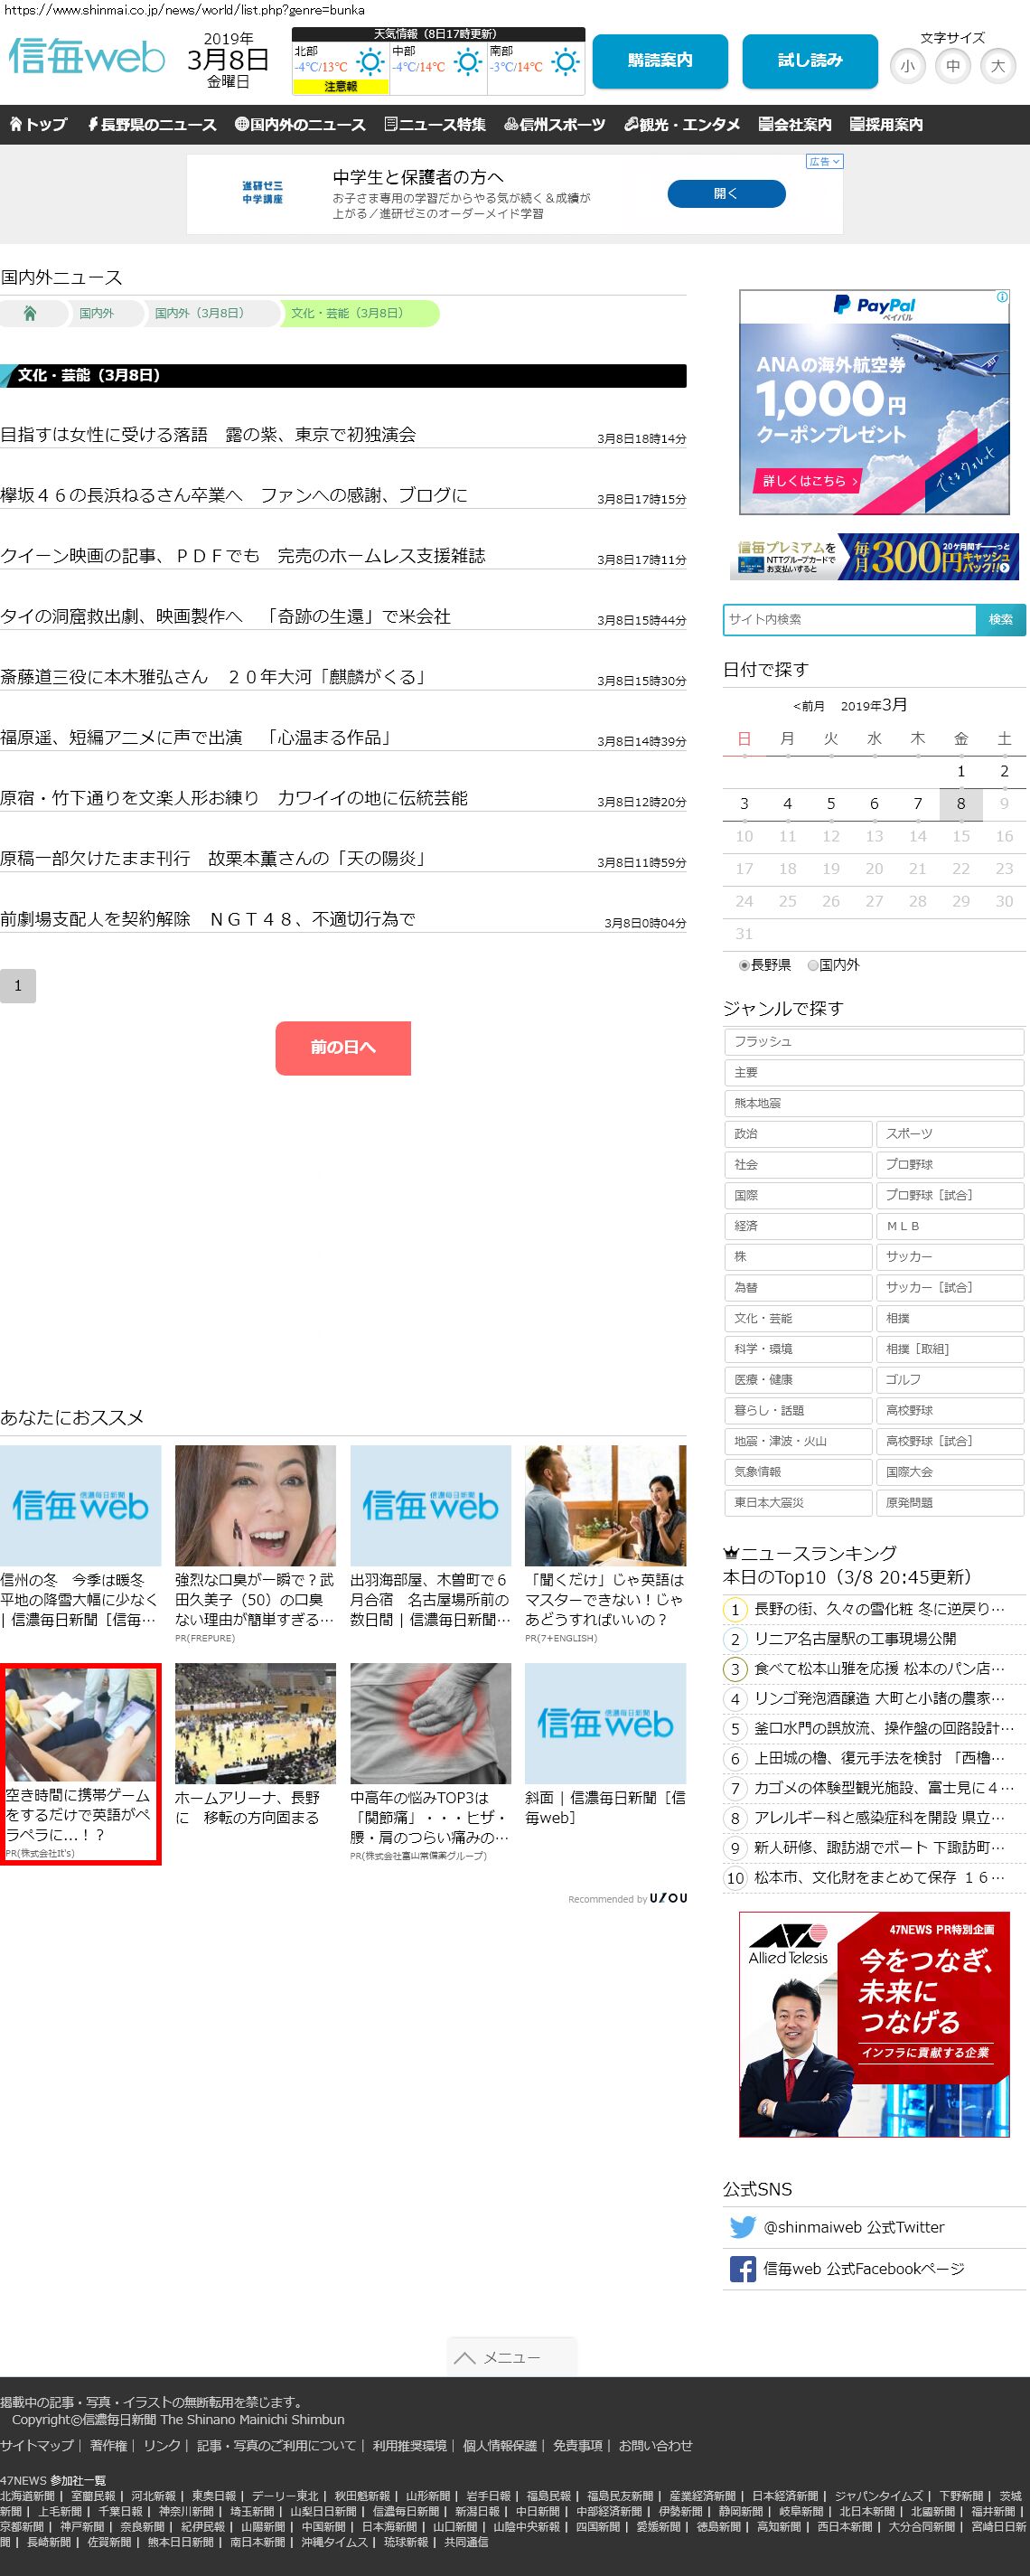Open the official Facebook page icon
The image size is (1030, 2576).
(742, 2268)
